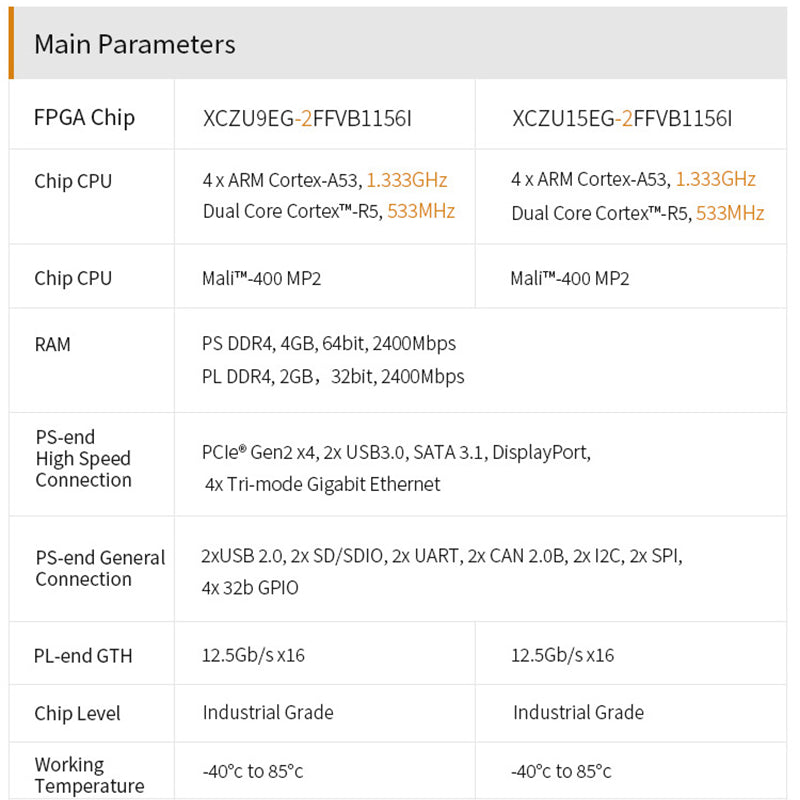Viewport: 800px width, 800px height.
Task: Click Industrial Grade in left column
Action: pos(268,712)
